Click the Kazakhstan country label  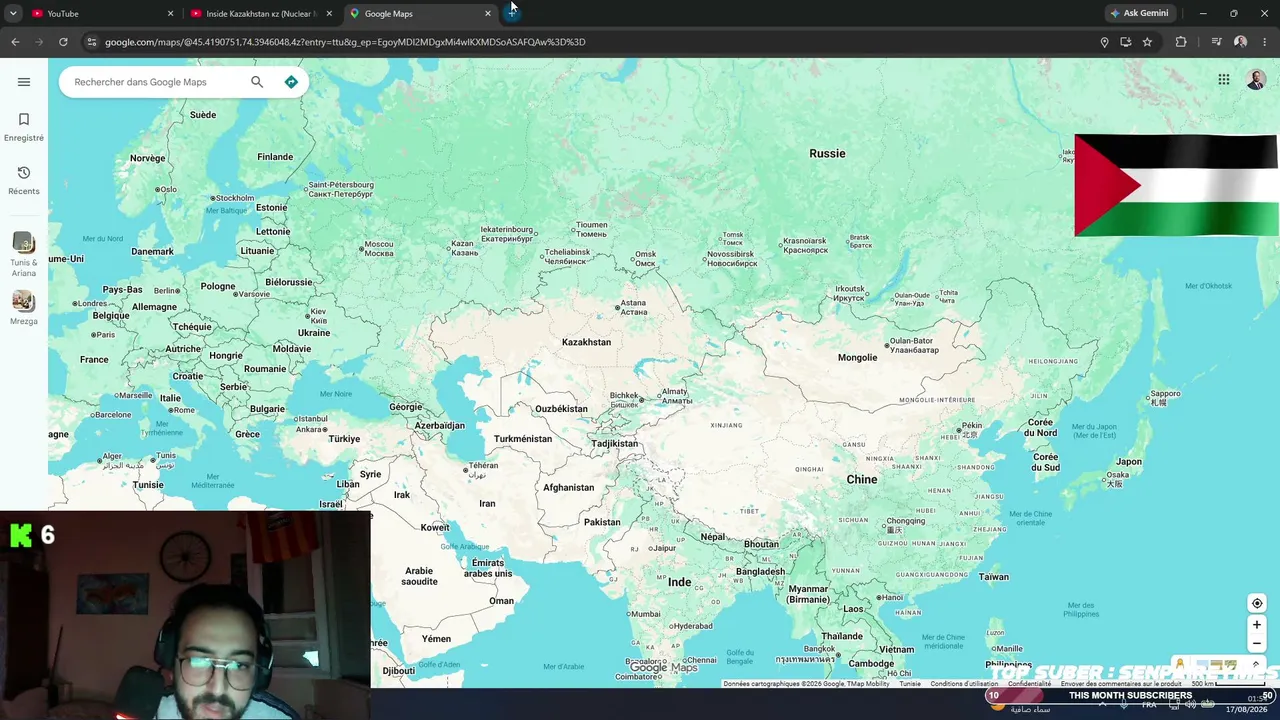click(x=586, y=342)
